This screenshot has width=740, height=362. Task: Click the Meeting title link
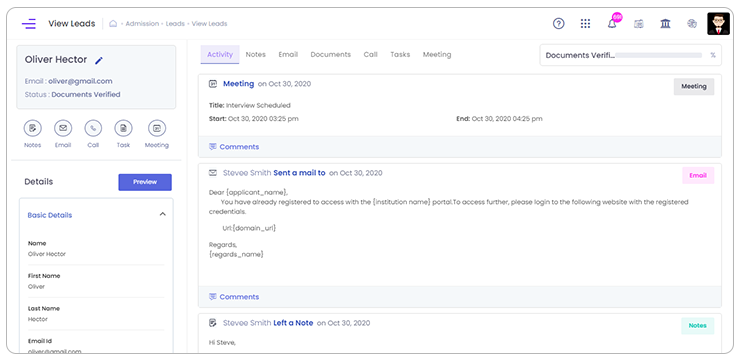pyautogui.click(x=238, y=84)
